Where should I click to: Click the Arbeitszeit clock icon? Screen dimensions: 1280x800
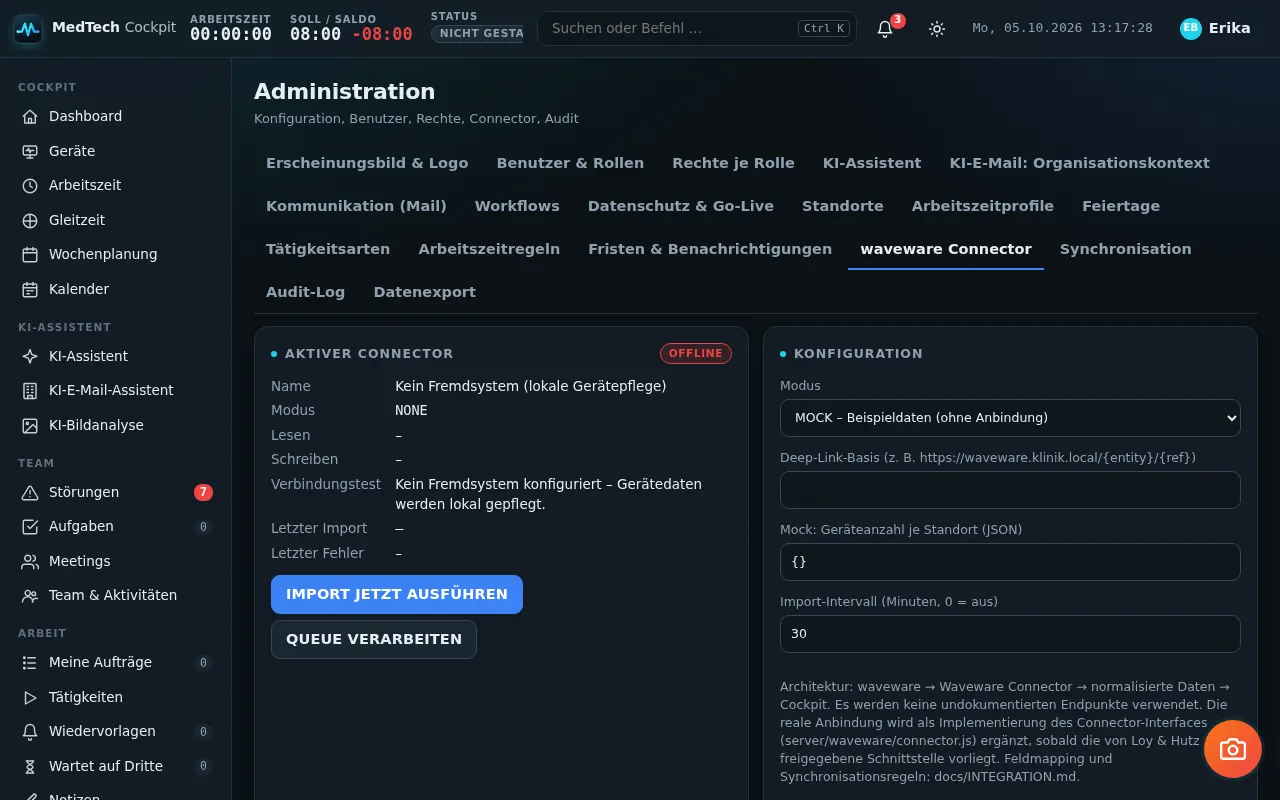click(x=30, y=185)
